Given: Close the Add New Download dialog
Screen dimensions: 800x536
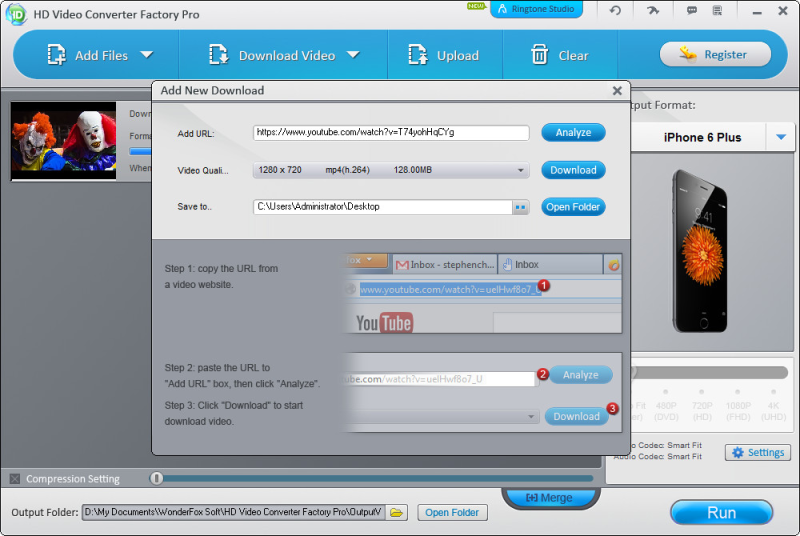Looking at the screenshot, I should tap(617, 91).
